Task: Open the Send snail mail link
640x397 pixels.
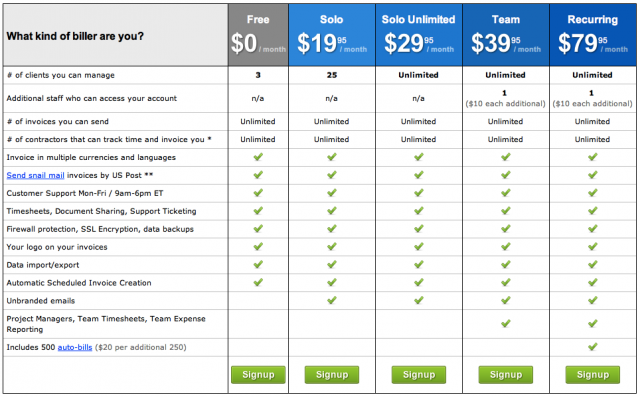Action: [x=36, y=175]
